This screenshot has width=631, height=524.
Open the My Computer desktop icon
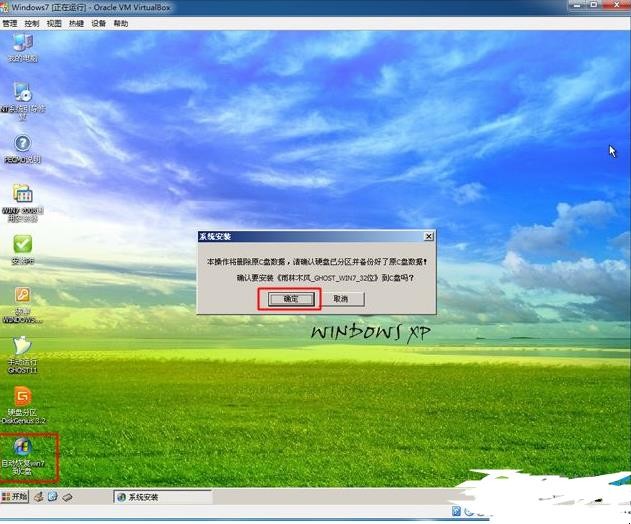[23, 47]
